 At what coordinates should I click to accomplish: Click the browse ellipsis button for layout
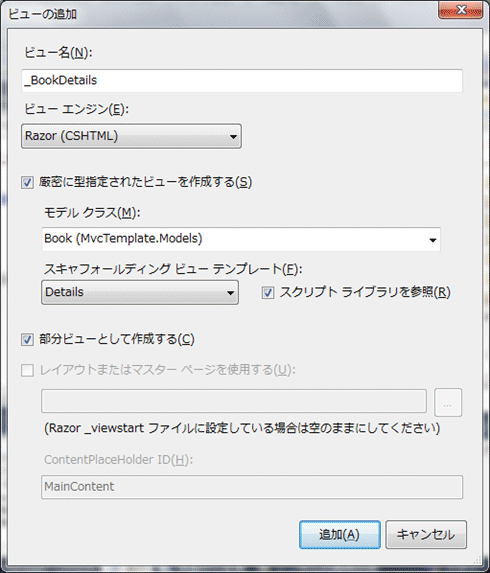[x=448, y=402]
